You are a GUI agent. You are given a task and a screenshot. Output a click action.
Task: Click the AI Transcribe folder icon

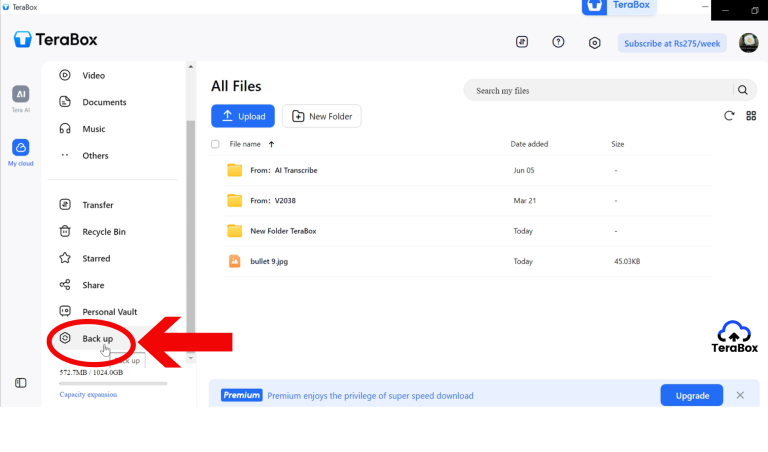235,170
